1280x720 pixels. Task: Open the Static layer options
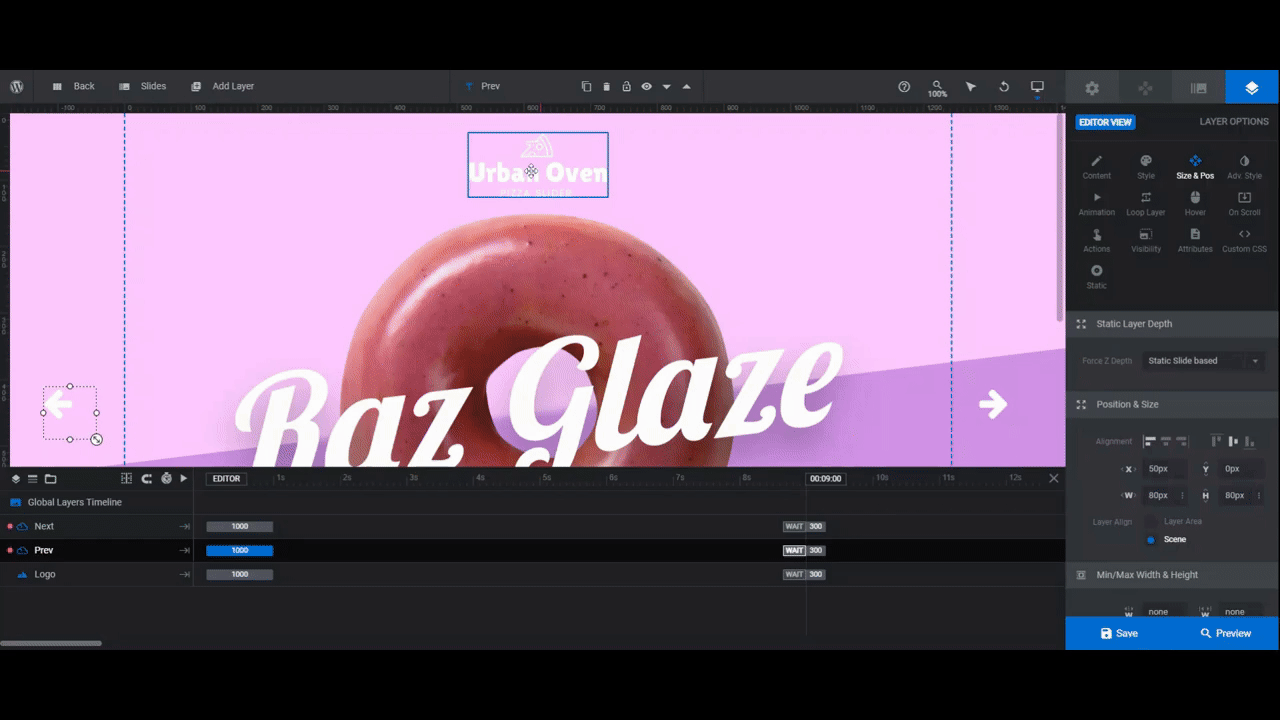pyautogui.click(x=1097, y=277)
